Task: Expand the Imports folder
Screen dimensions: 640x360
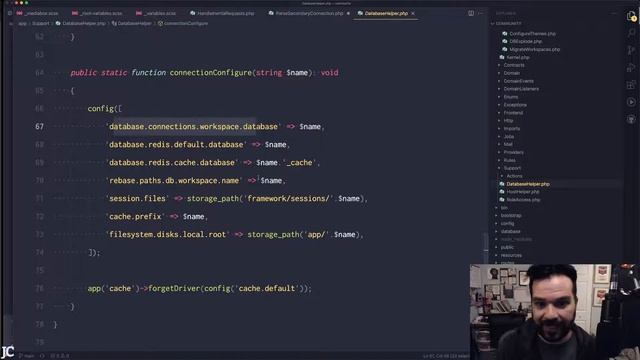Action: tap(511, 129)
